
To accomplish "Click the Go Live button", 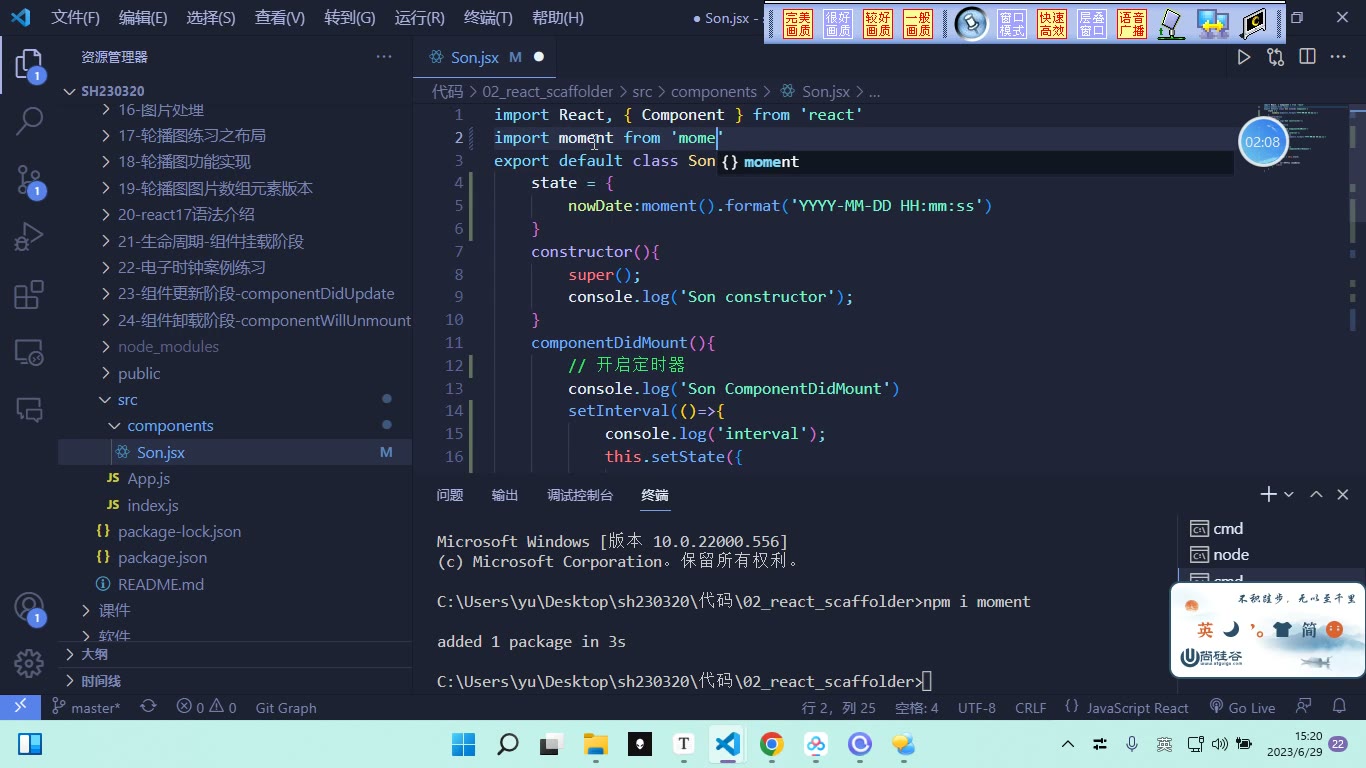I will [x=1242, y=707].
